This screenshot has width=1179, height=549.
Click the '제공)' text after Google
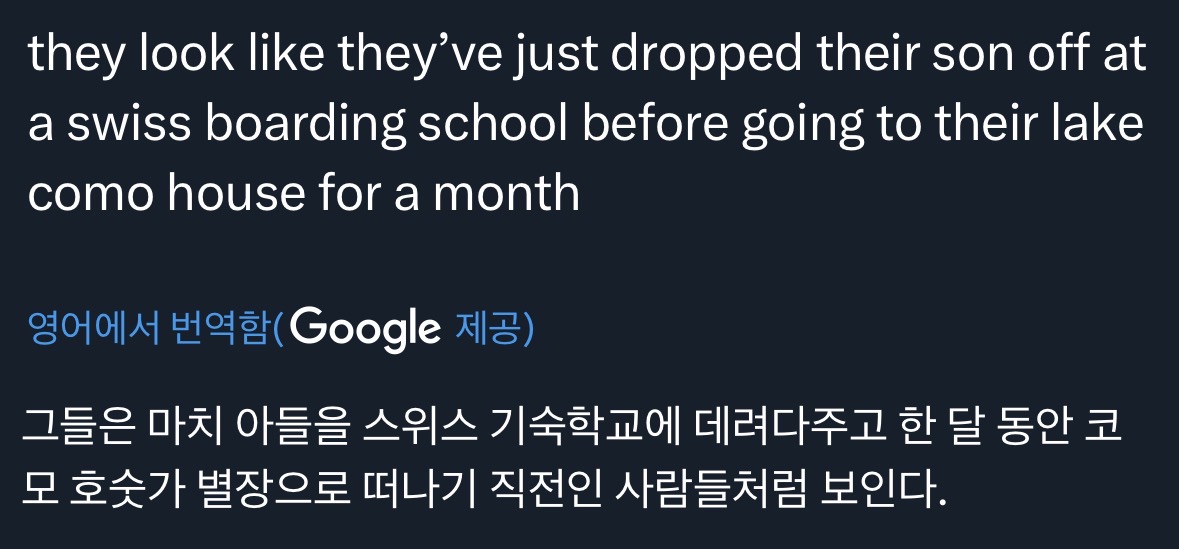click(x=495, y=329)
